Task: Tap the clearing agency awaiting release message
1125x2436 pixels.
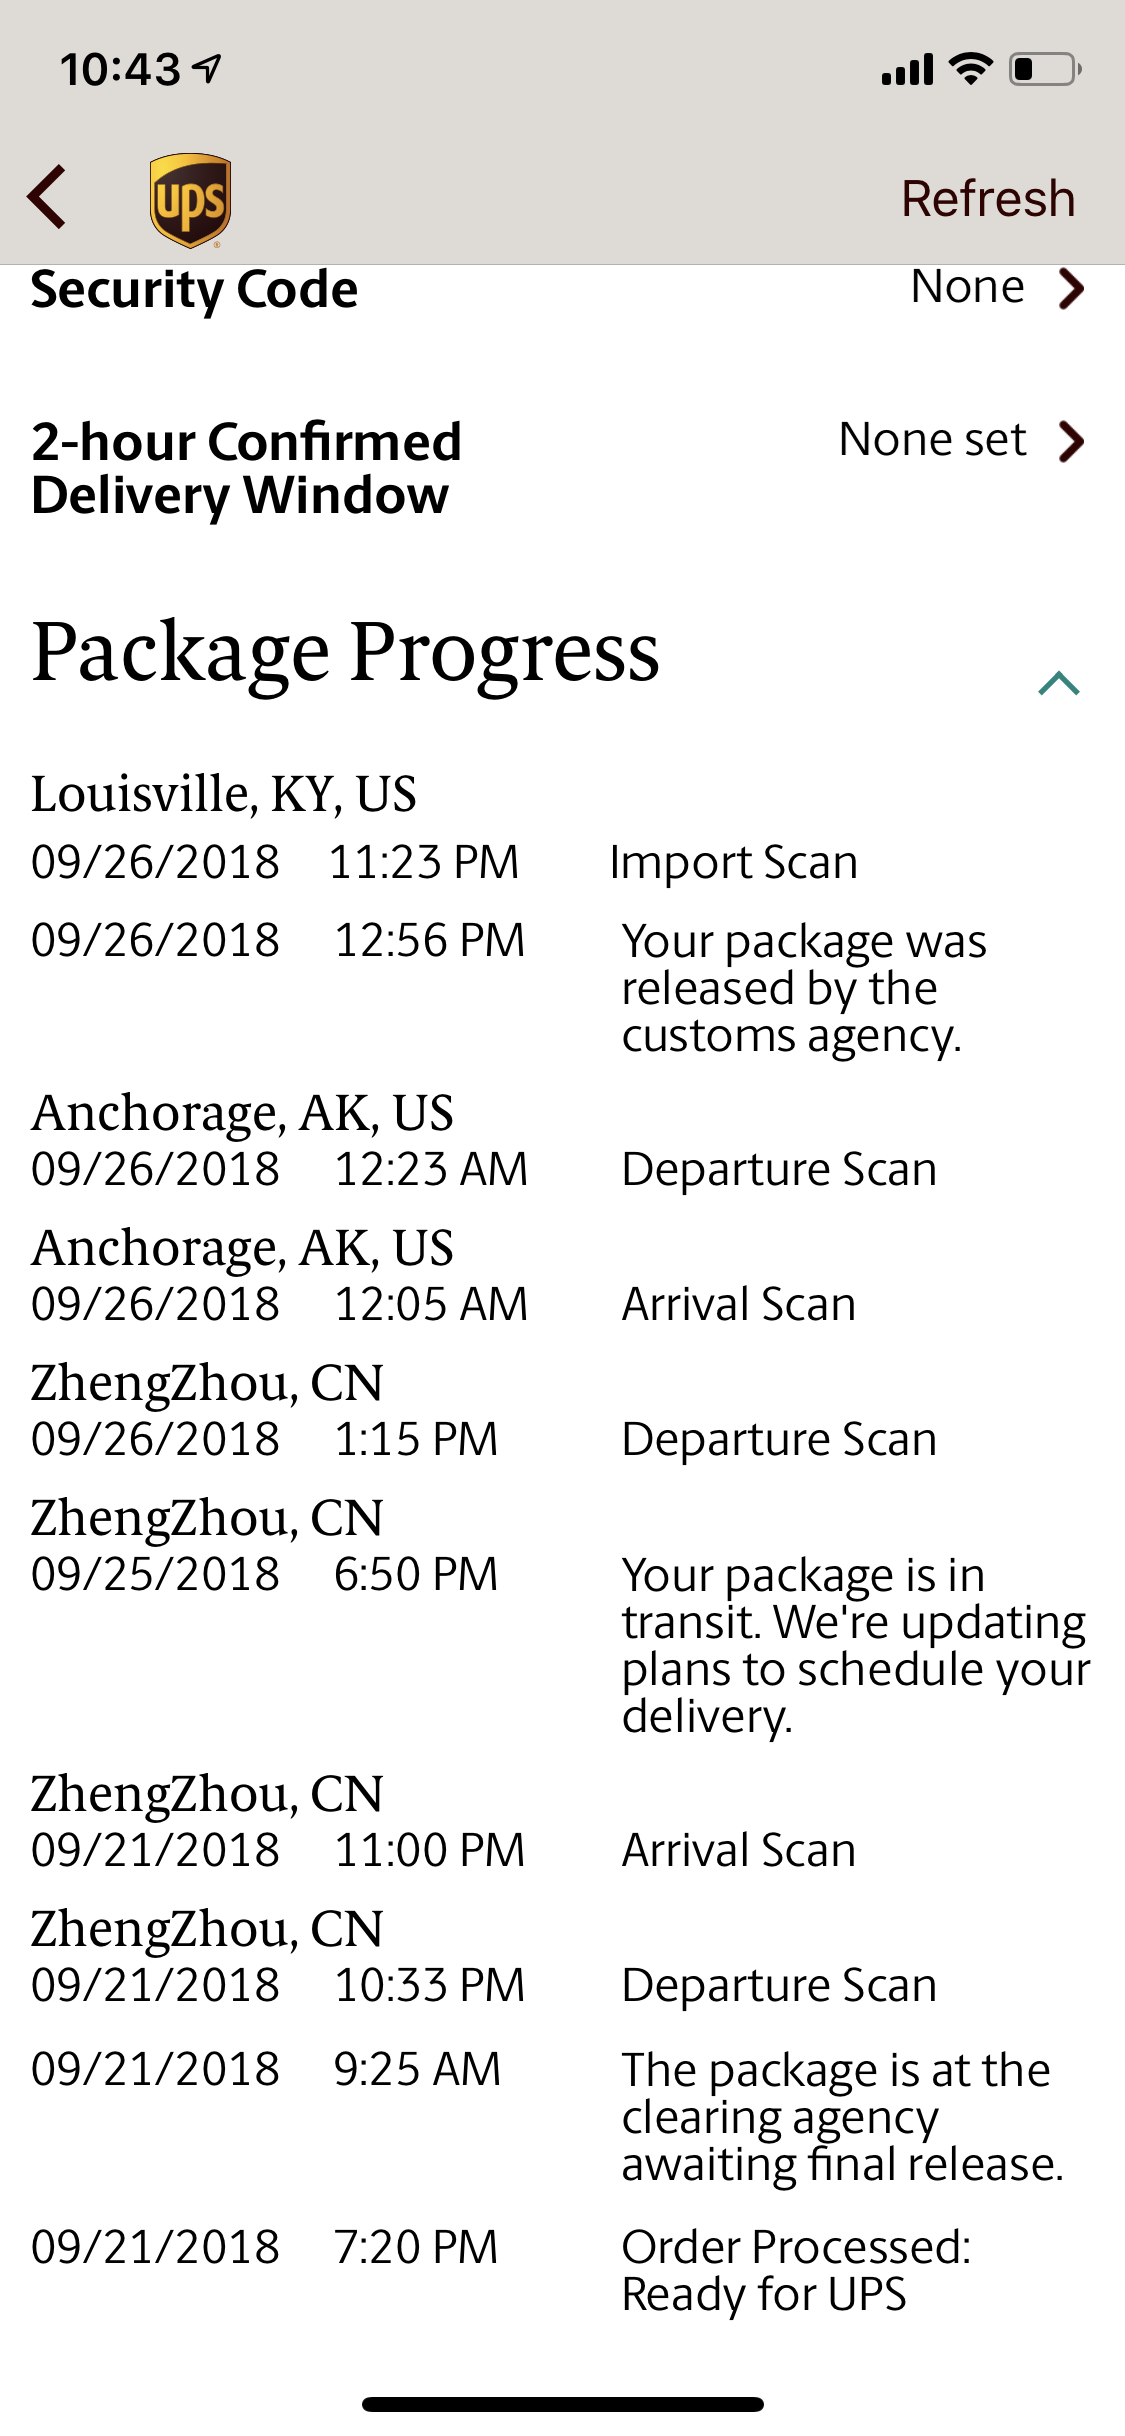Action: (x=842, y=2117)
